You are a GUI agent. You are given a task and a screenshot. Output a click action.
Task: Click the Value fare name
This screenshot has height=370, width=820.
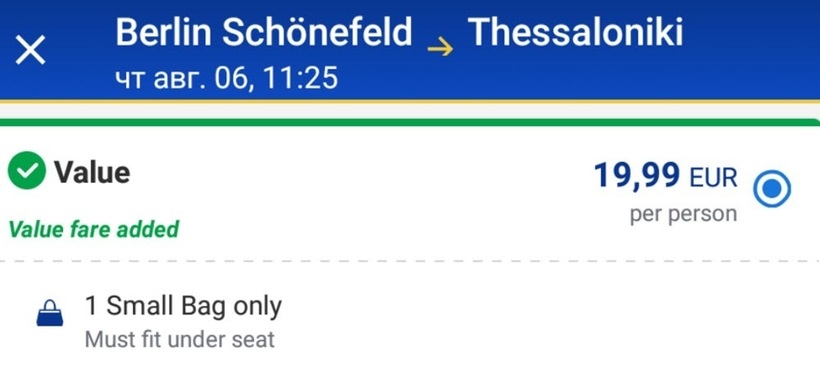point(92,171)
